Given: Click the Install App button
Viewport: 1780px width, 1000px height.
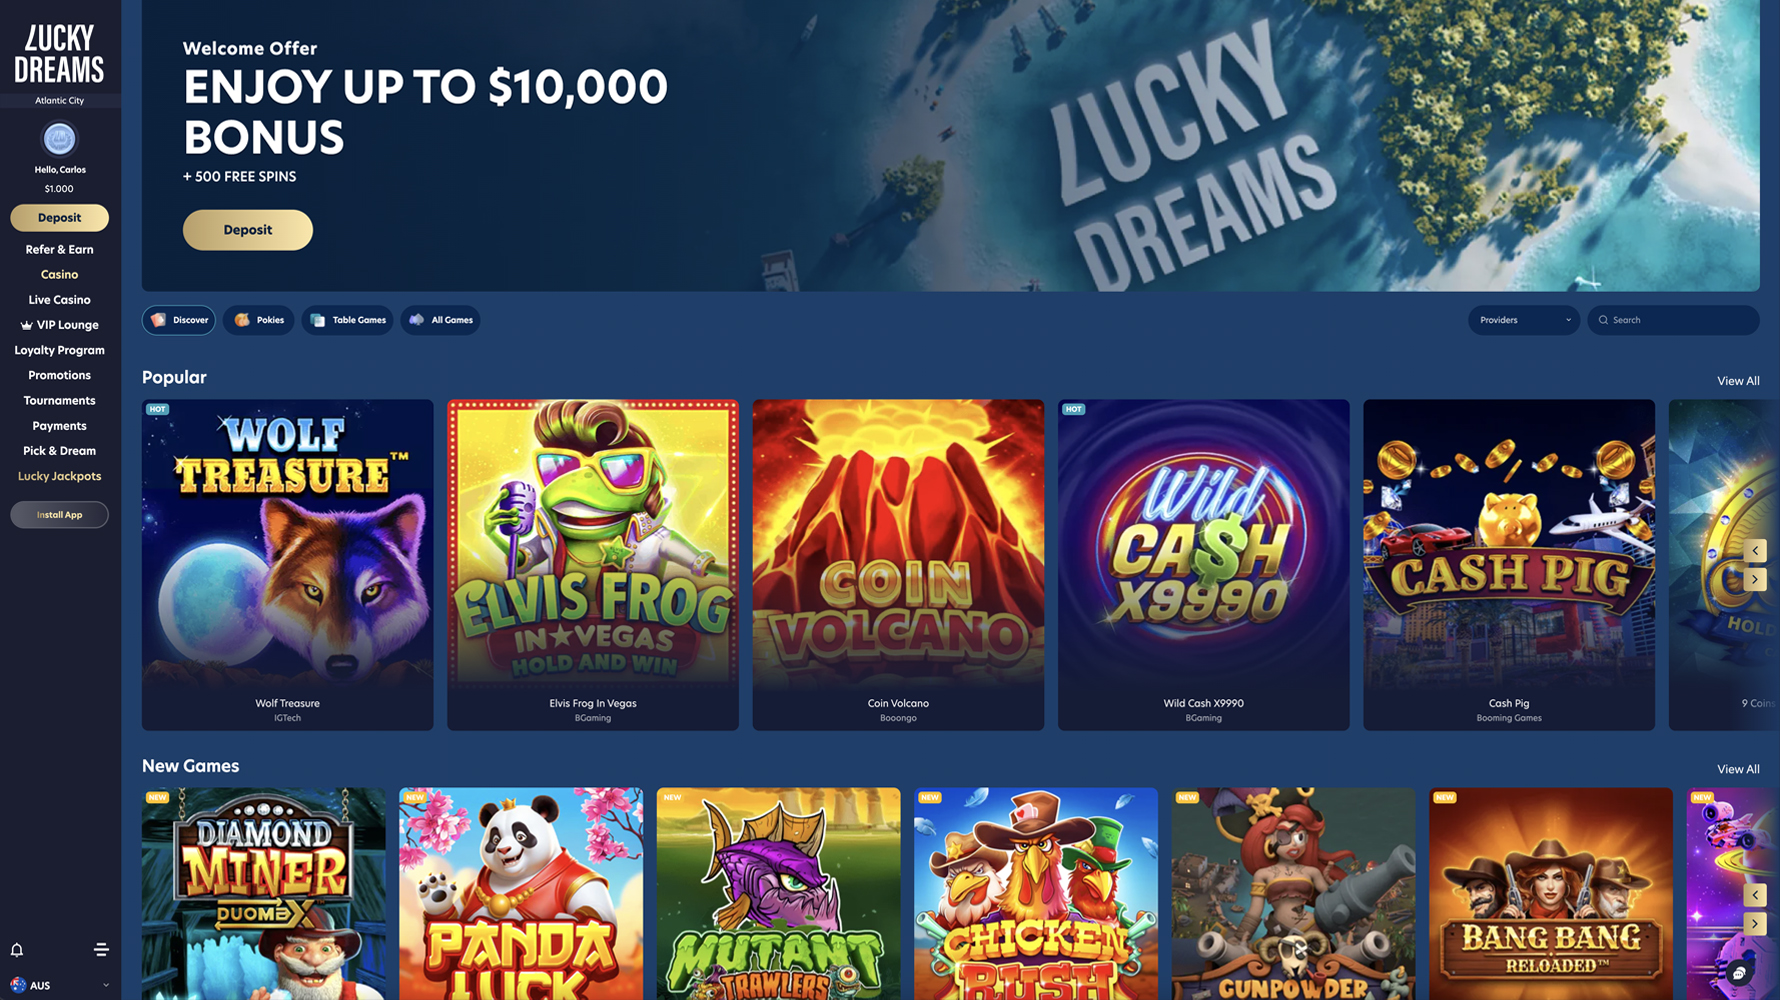Looking at the screenshot, I should click(59, 515).
